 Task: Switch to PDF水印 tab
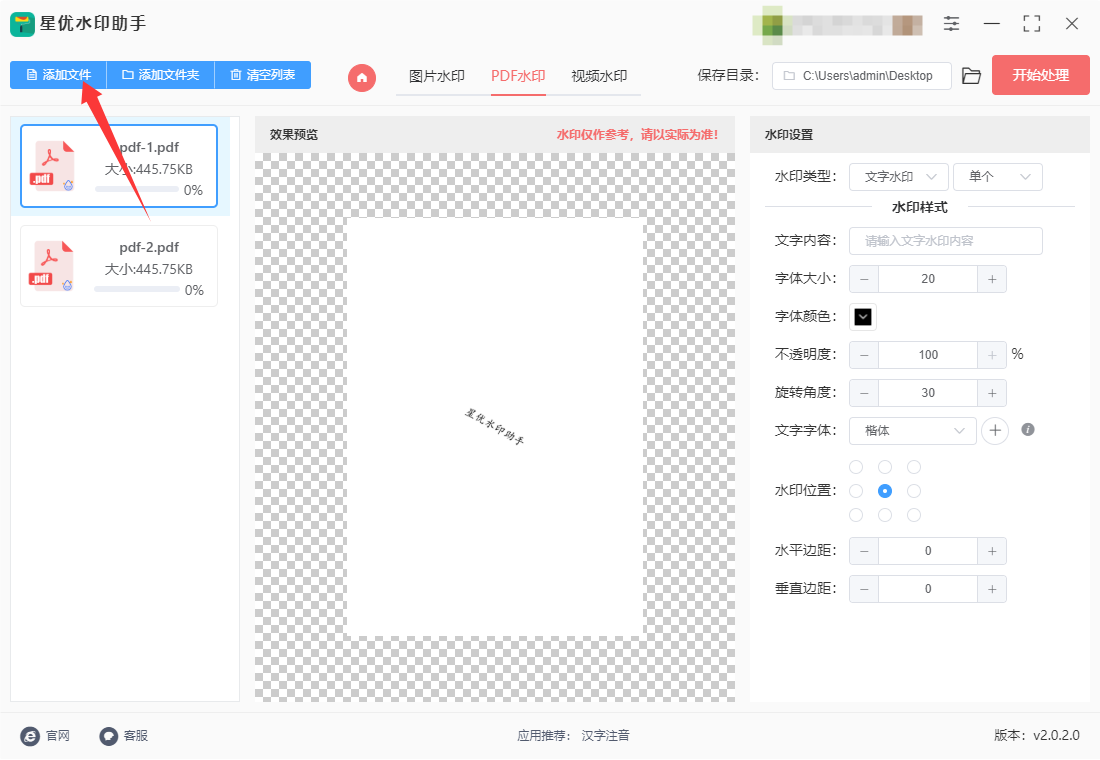coord(518,76)
